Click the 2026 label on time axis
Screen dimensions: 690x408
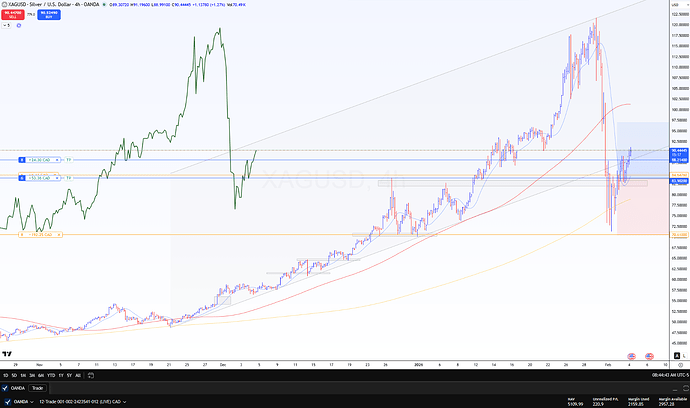[x=418, y=365]
